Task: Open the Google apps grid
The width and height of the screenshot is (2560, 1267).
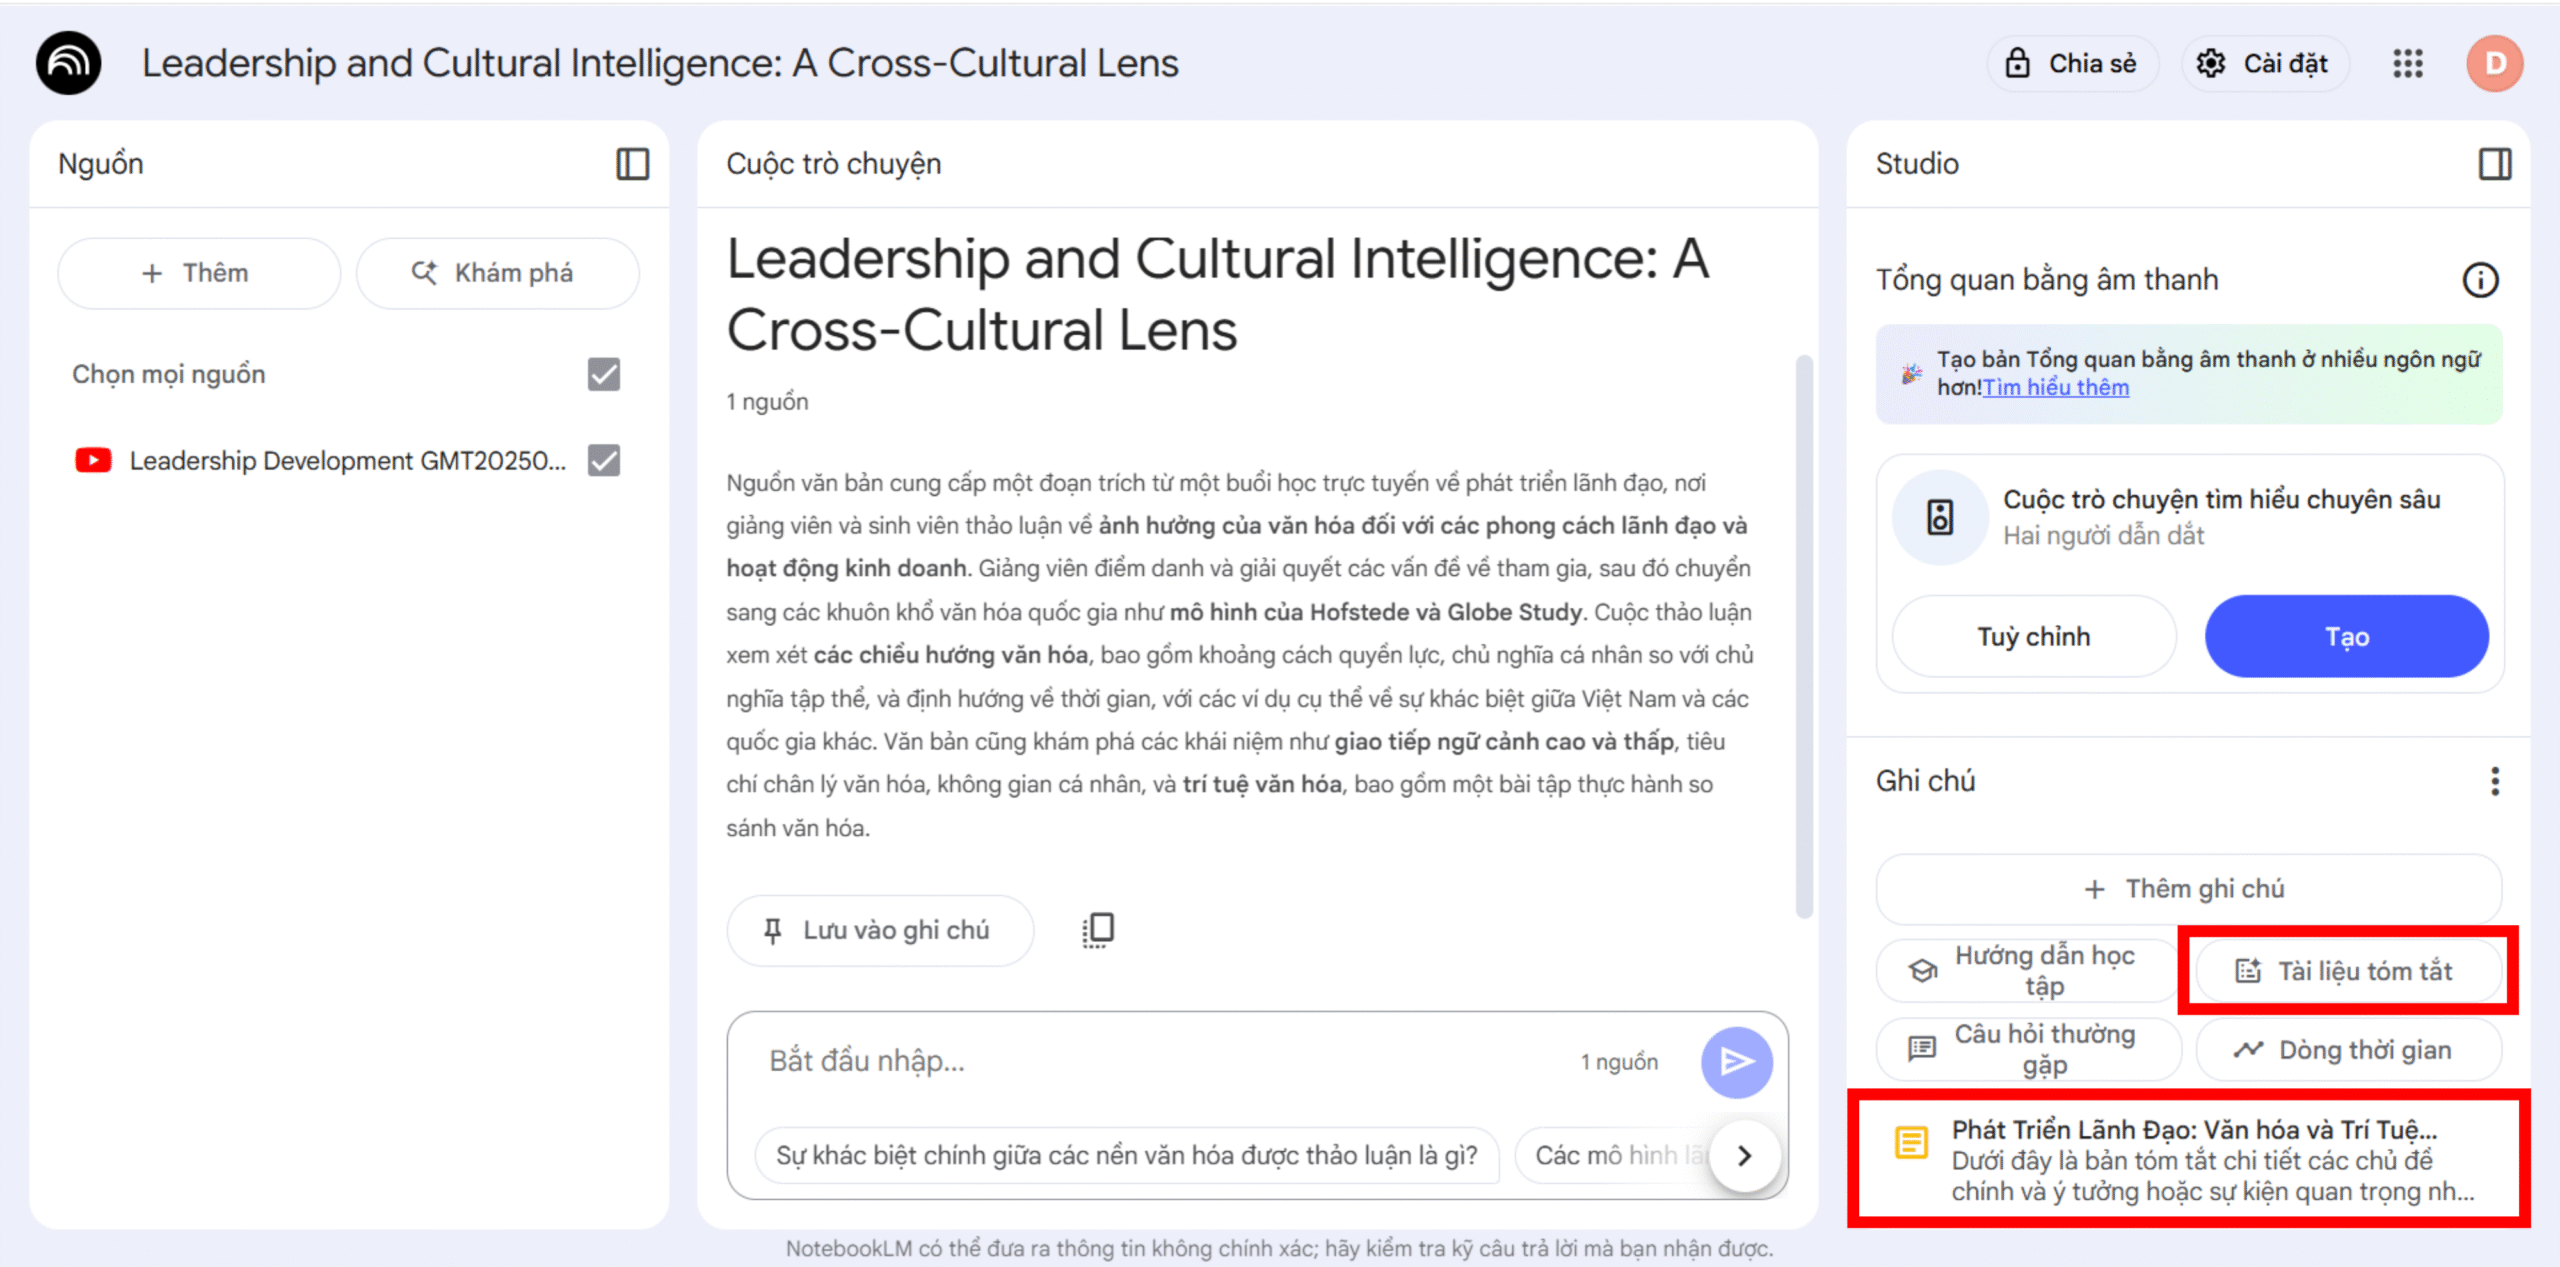Action: coord(2408,63)
